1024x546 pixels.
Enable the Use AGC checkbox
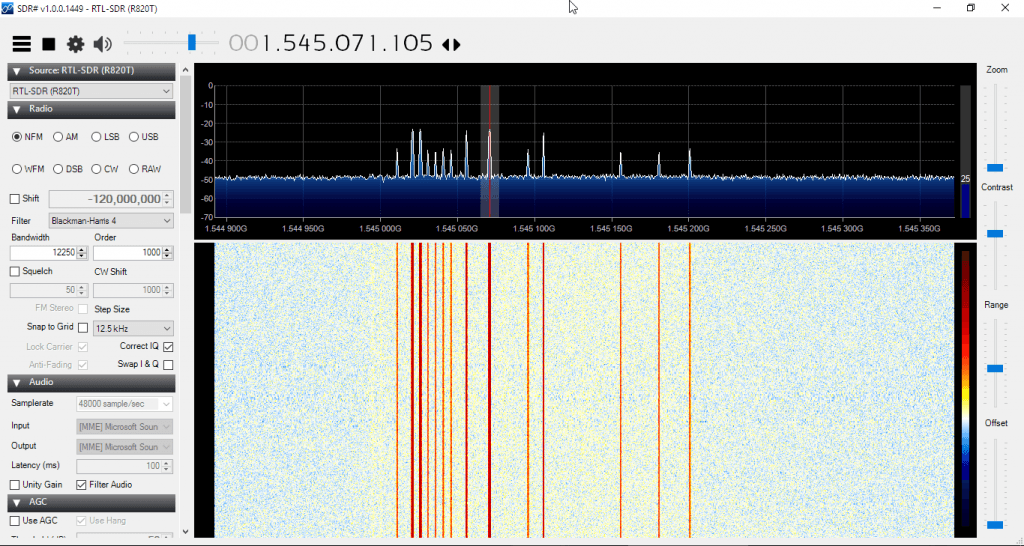point(15,521)
